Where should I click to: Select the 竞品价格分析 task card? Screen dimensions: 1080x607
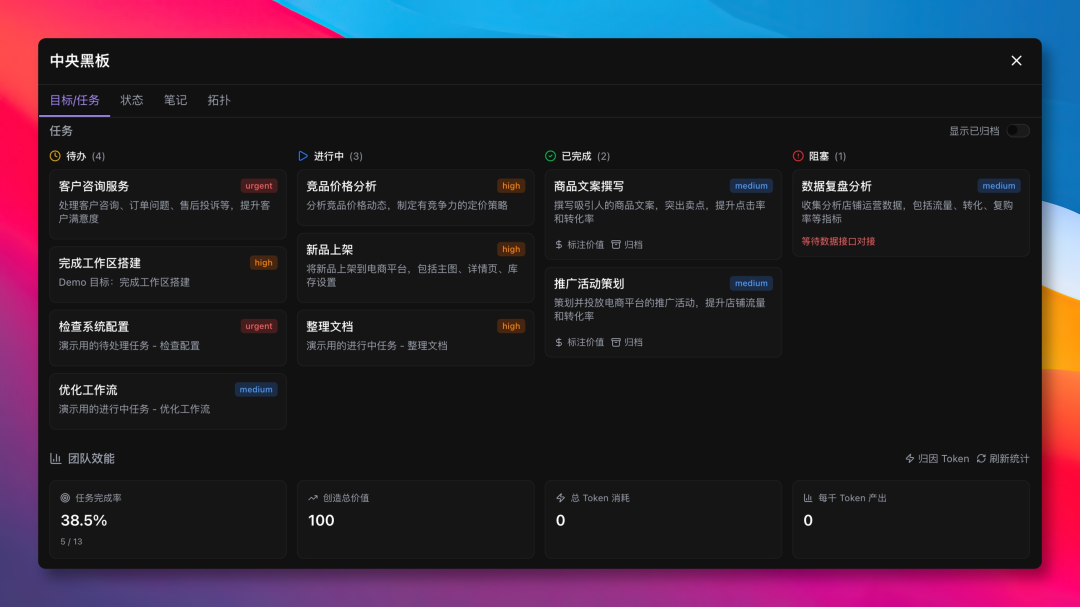pos(415,195)
